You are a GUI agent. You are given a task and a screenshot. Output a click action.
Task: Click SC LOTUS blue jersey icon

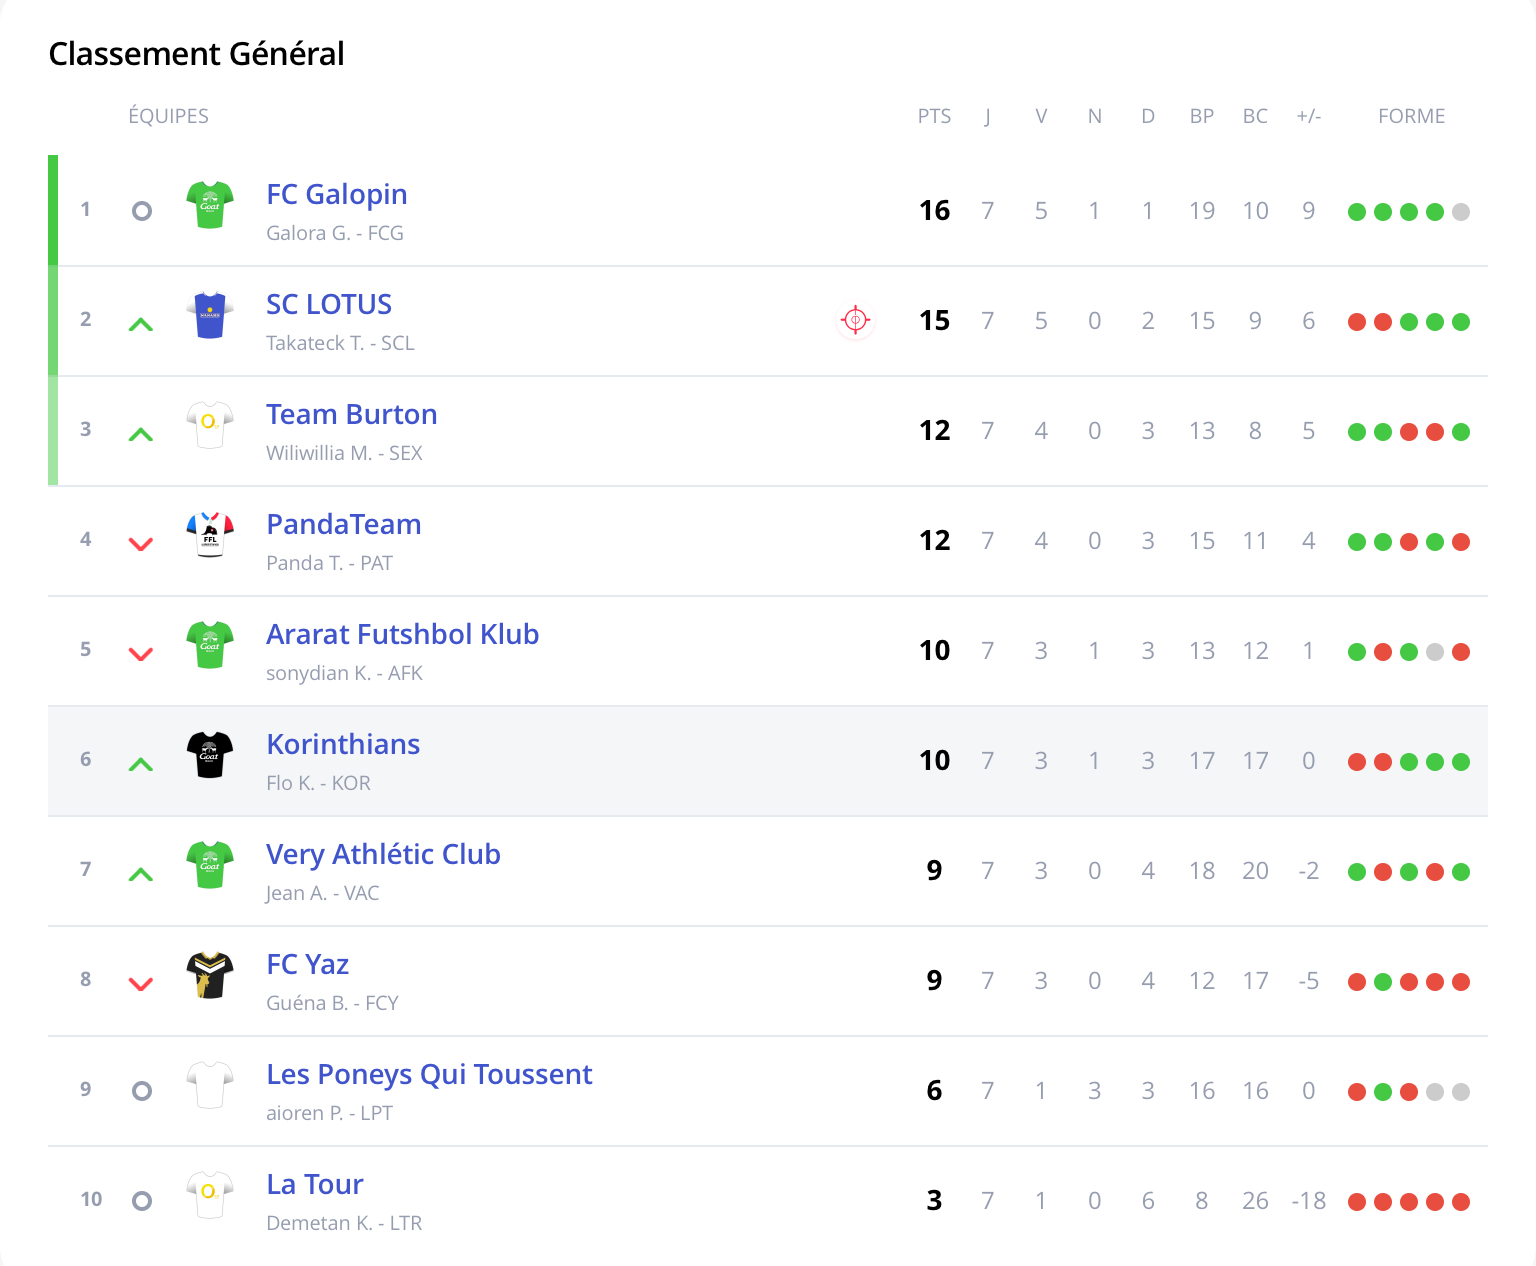(x=210, y=315)
